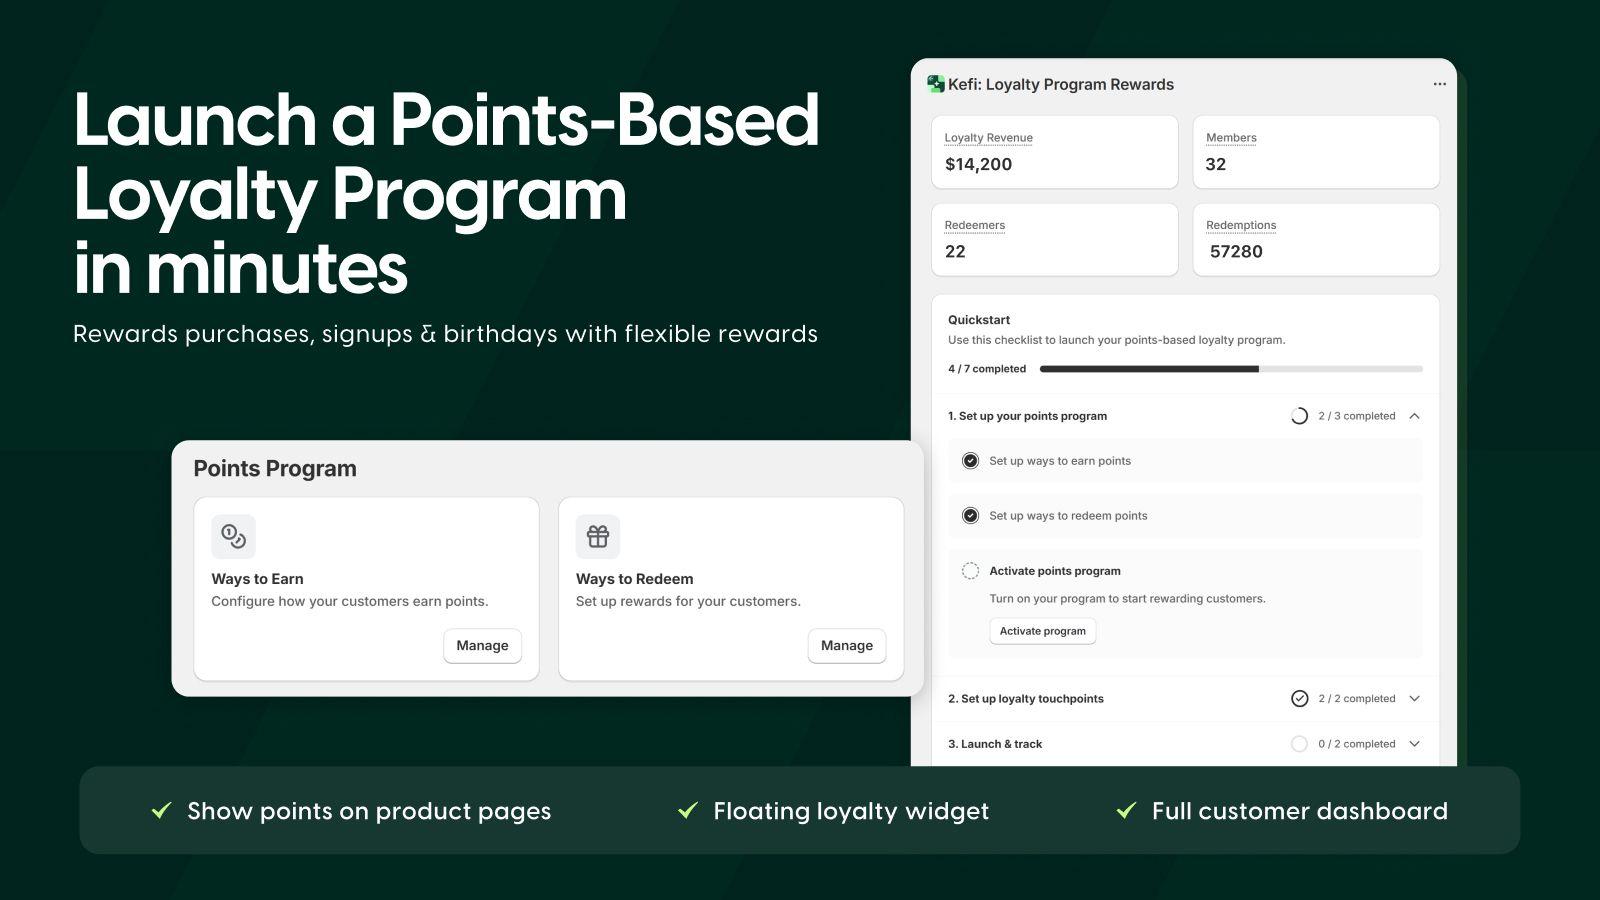Toggle the Set up ways to earn points checkbox
This screenshot has height=900, width=1600.
(x=969, y=460)
